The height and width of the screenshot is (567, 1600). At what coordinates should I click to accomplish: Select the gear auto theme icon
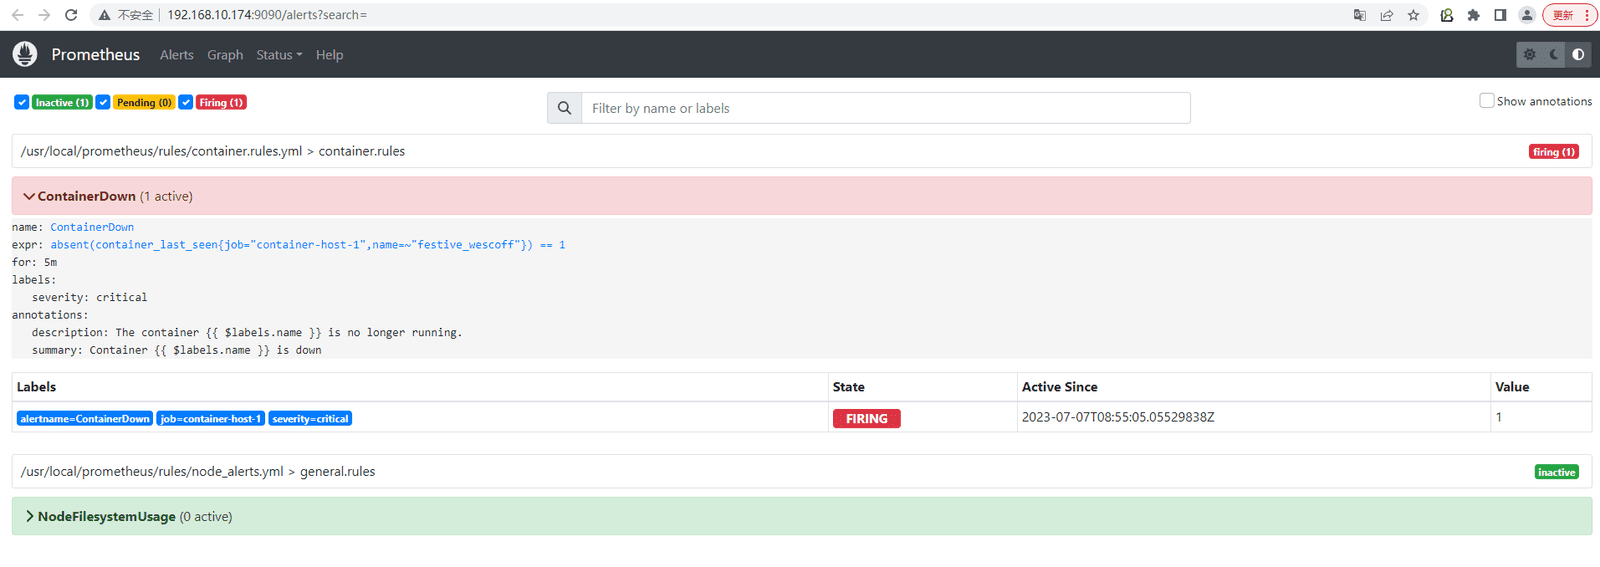click(1530, 55)
